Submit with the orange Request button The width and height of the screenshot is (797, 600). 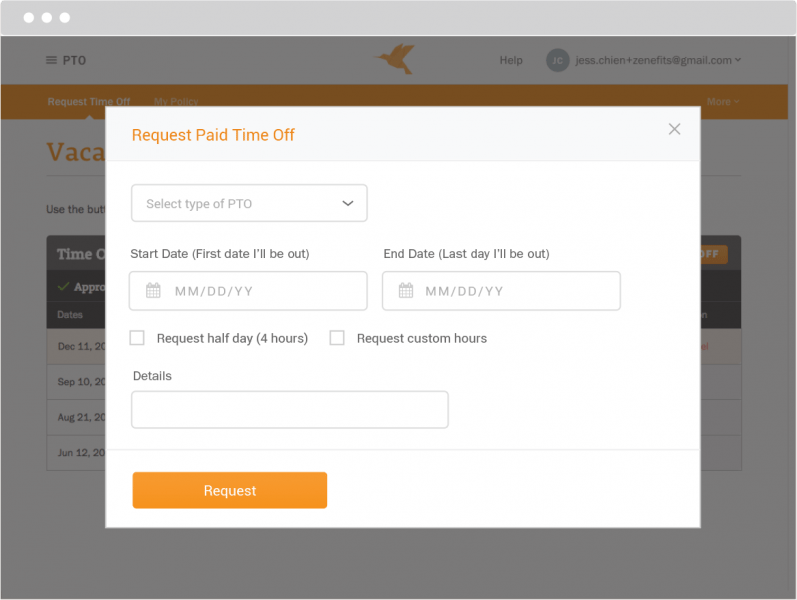(x=230, y=490)
